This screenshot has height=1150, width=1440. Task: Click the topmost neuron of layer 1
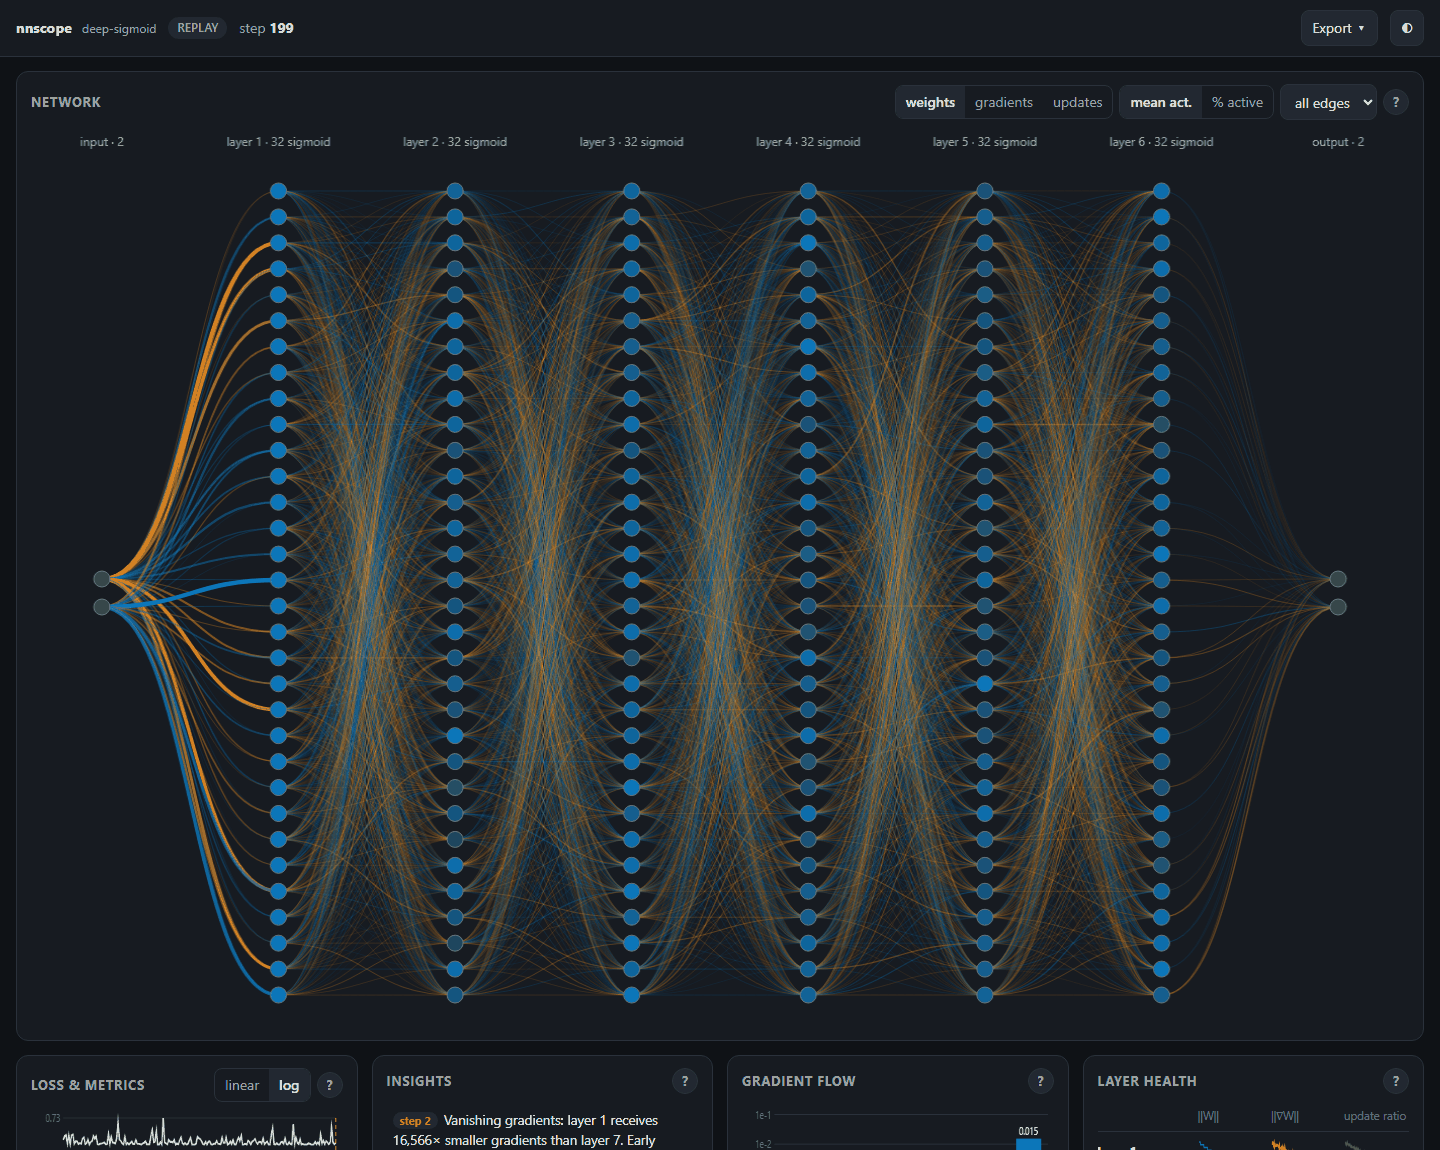(278, 191)
